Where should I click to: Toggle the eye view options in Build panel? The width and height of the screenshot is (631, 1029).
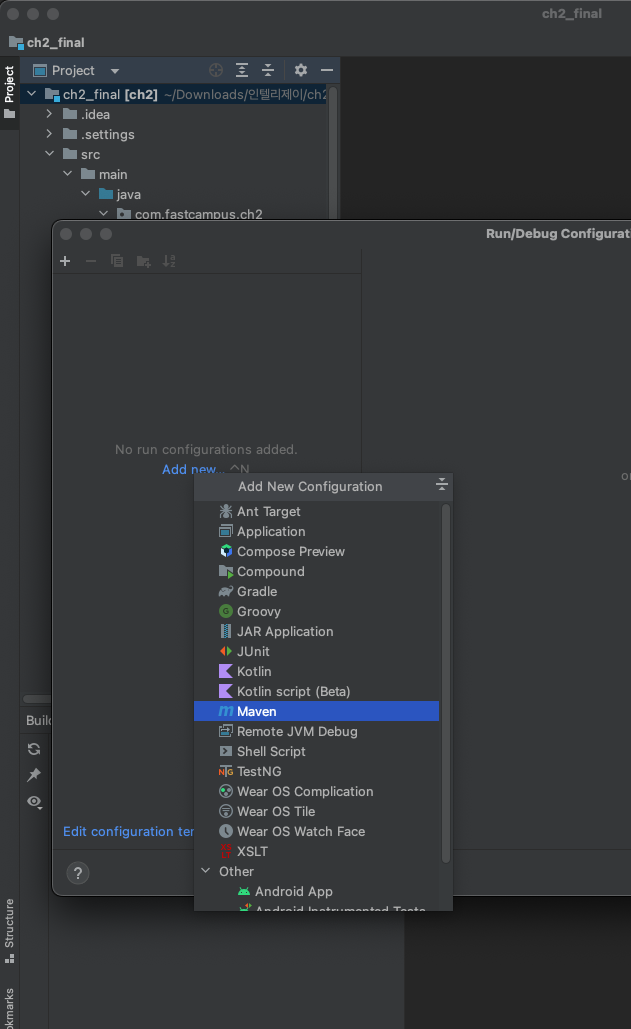34,802
